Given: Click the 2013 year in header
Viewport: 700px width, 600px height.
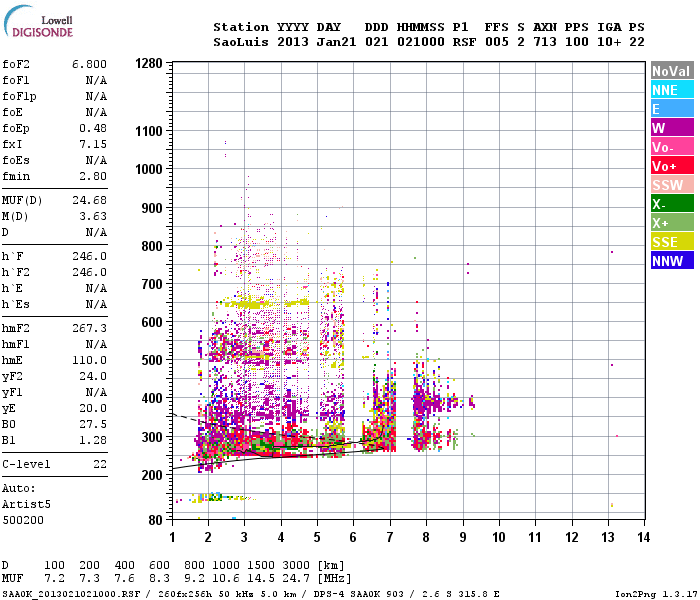Looking at the screenshot, I should pos(293,42).
